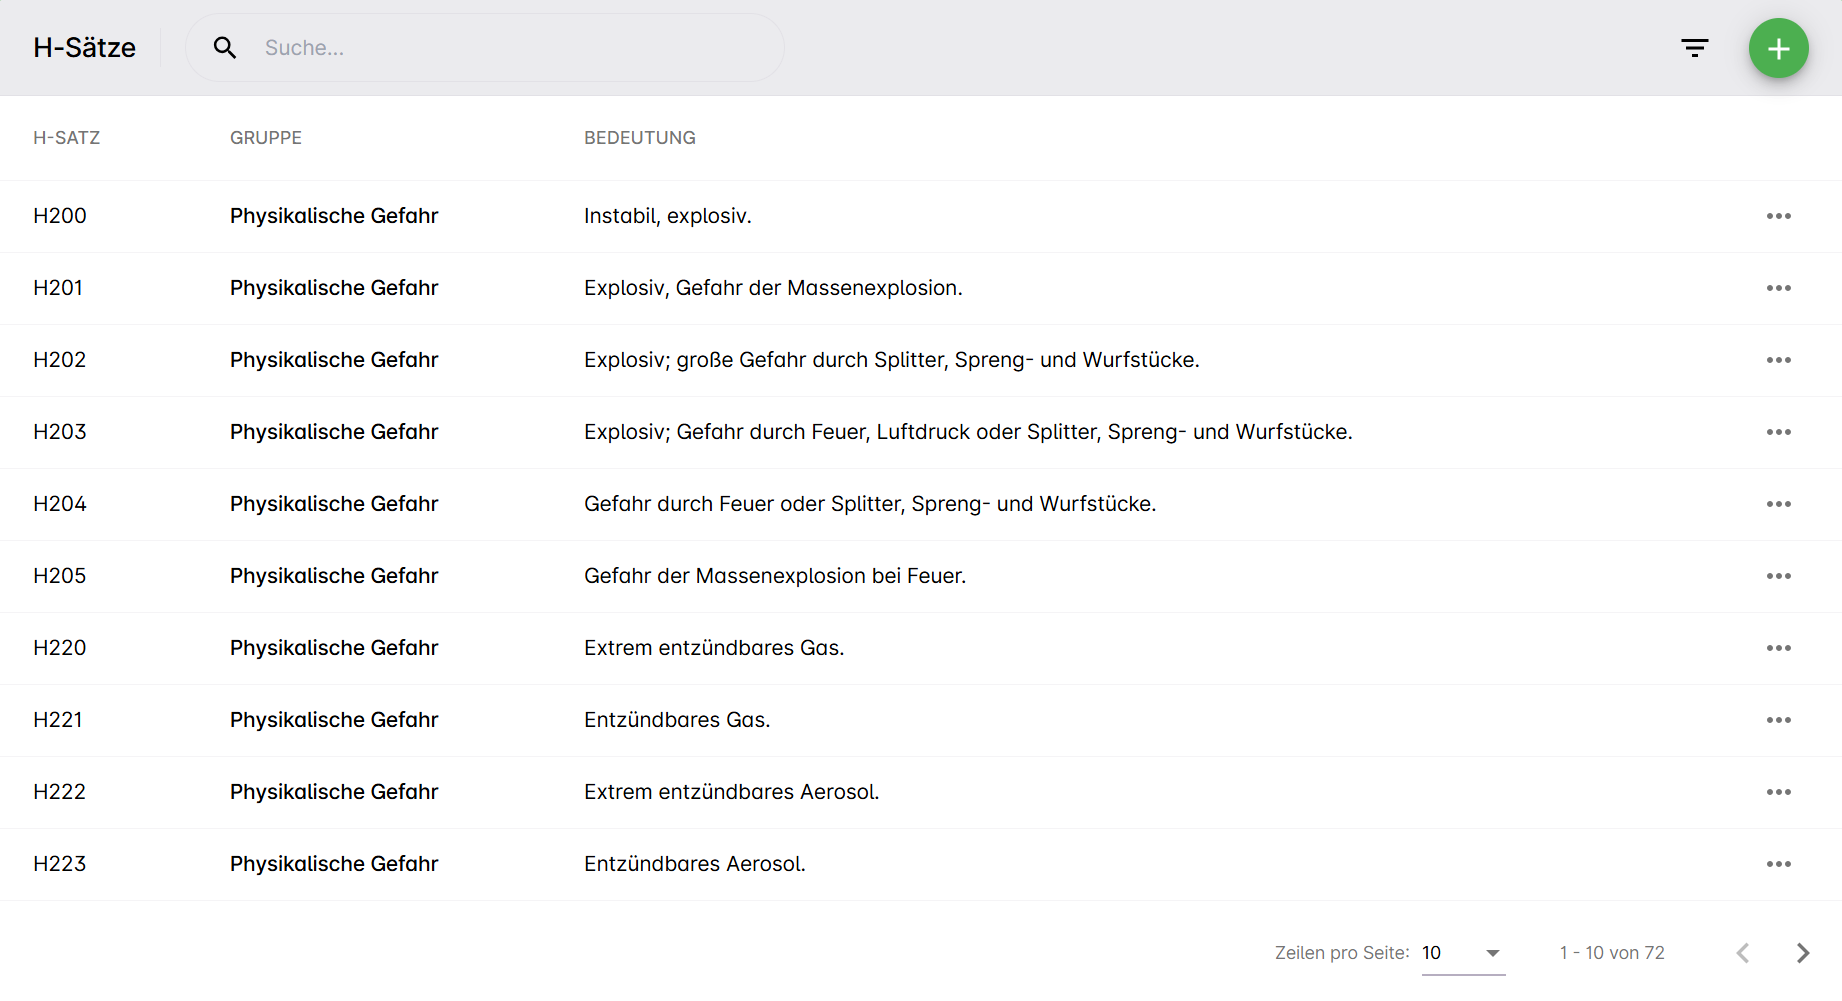
Task: Open the three-dot menu for H220
Action: tap(1778, 648)
